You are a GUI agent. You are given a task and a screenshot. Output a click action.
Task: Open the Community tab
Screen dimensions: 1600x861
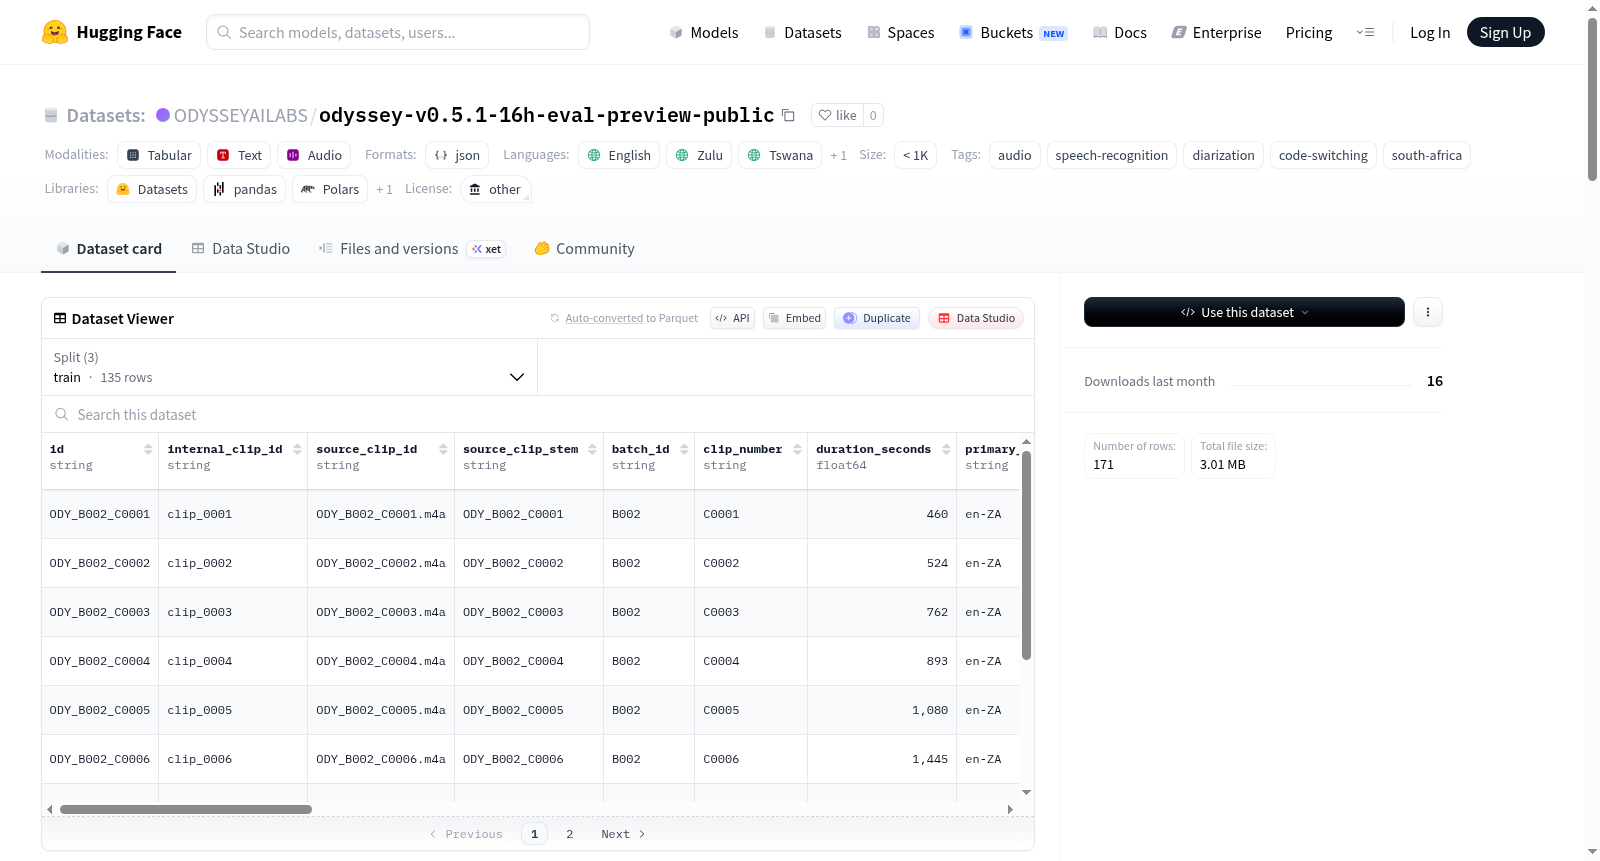coord(585,249)
